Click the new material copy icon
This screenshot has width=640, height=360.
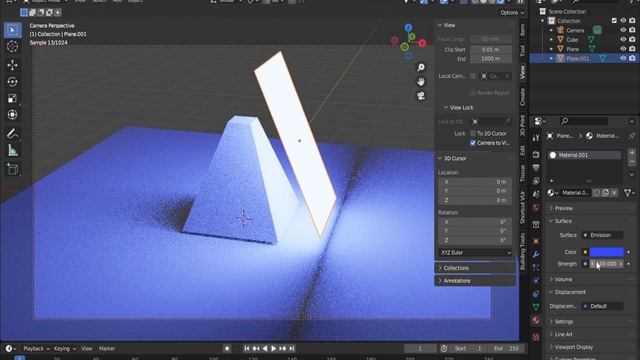click(605, 193)
